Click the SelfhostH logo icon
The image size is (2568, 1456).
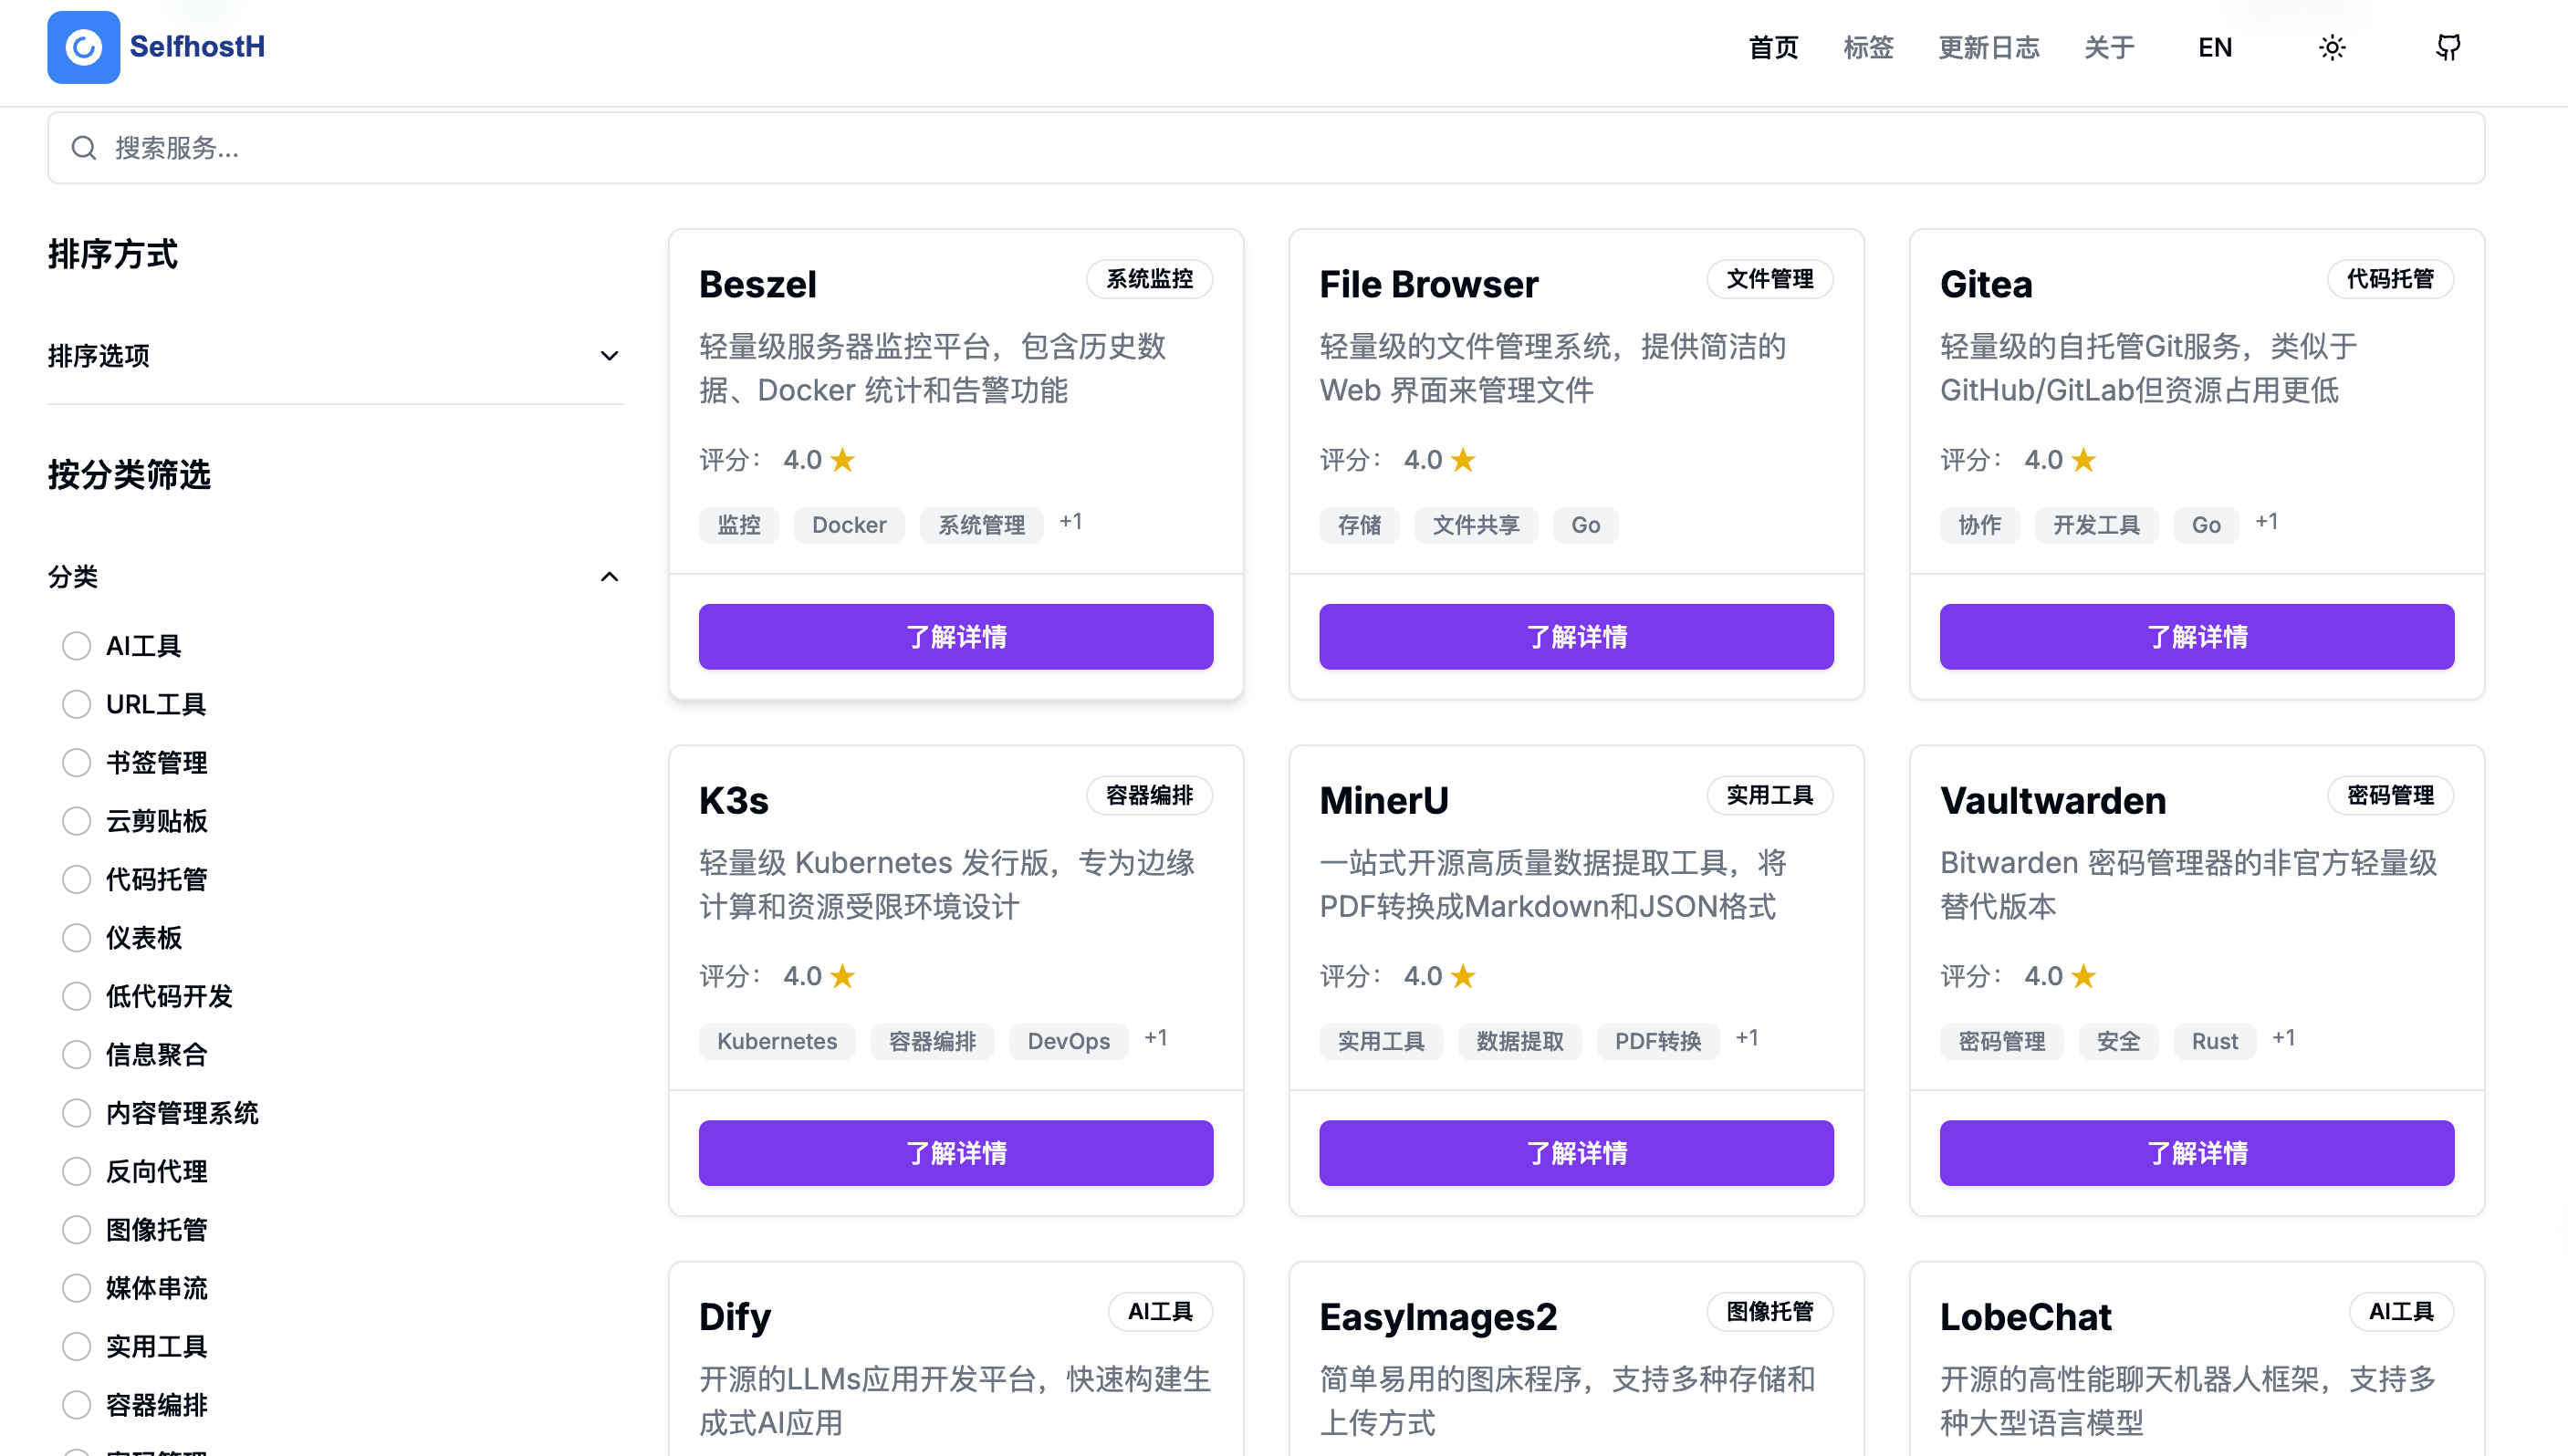coord(83,47)
